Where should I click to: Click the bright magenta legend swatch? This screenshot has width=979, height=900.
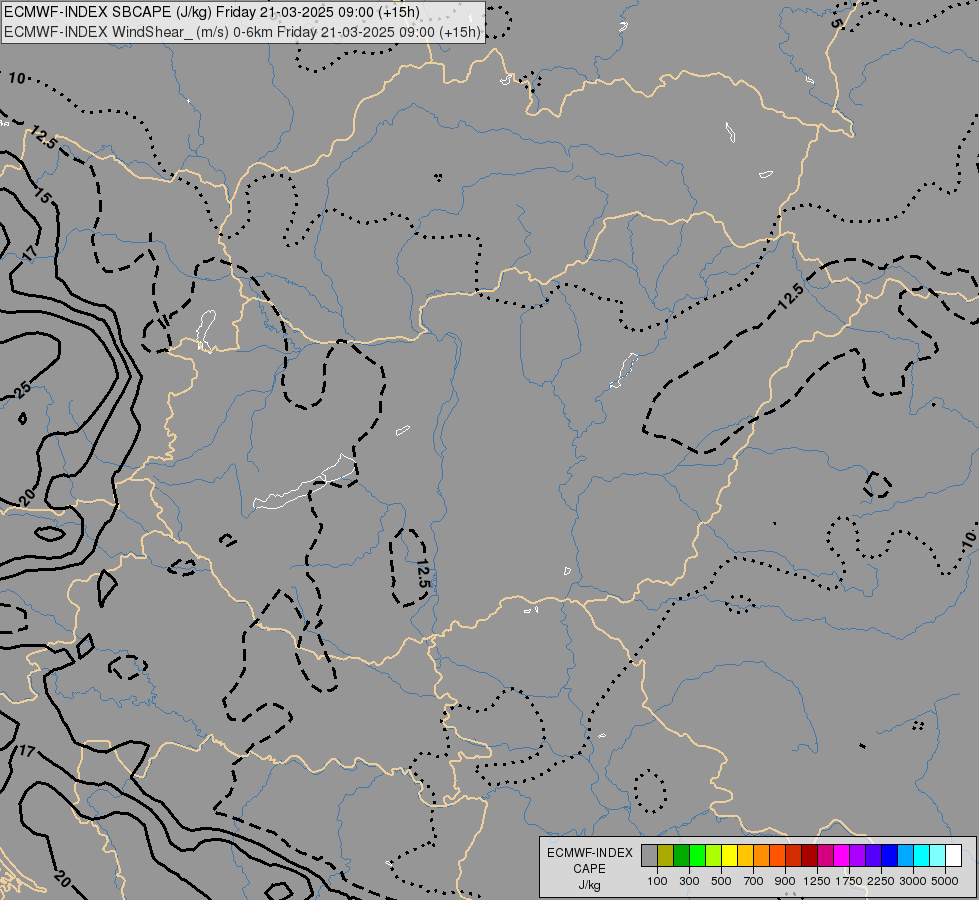coord(841,856)
